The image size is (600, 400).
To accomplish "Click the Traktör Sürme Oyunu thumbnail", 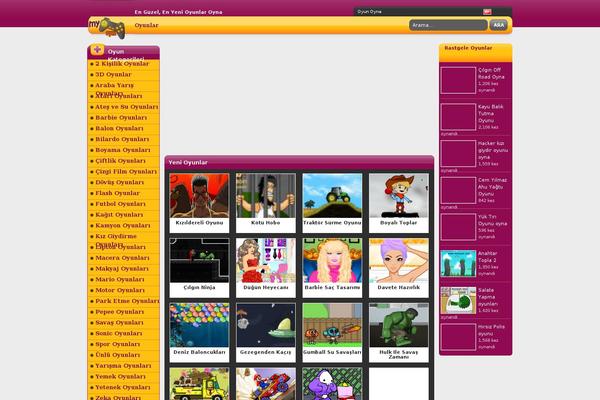I will (332, 196).
